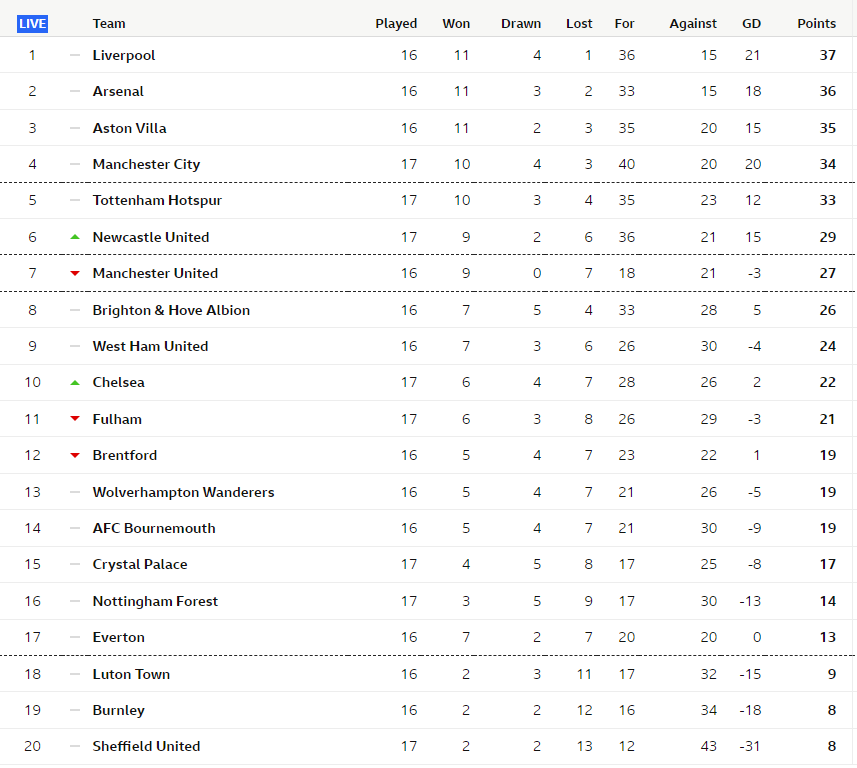Open the Arsenal team link
Image resolution: width=857 pixels, height=768 pixels.
click(118, 91)
